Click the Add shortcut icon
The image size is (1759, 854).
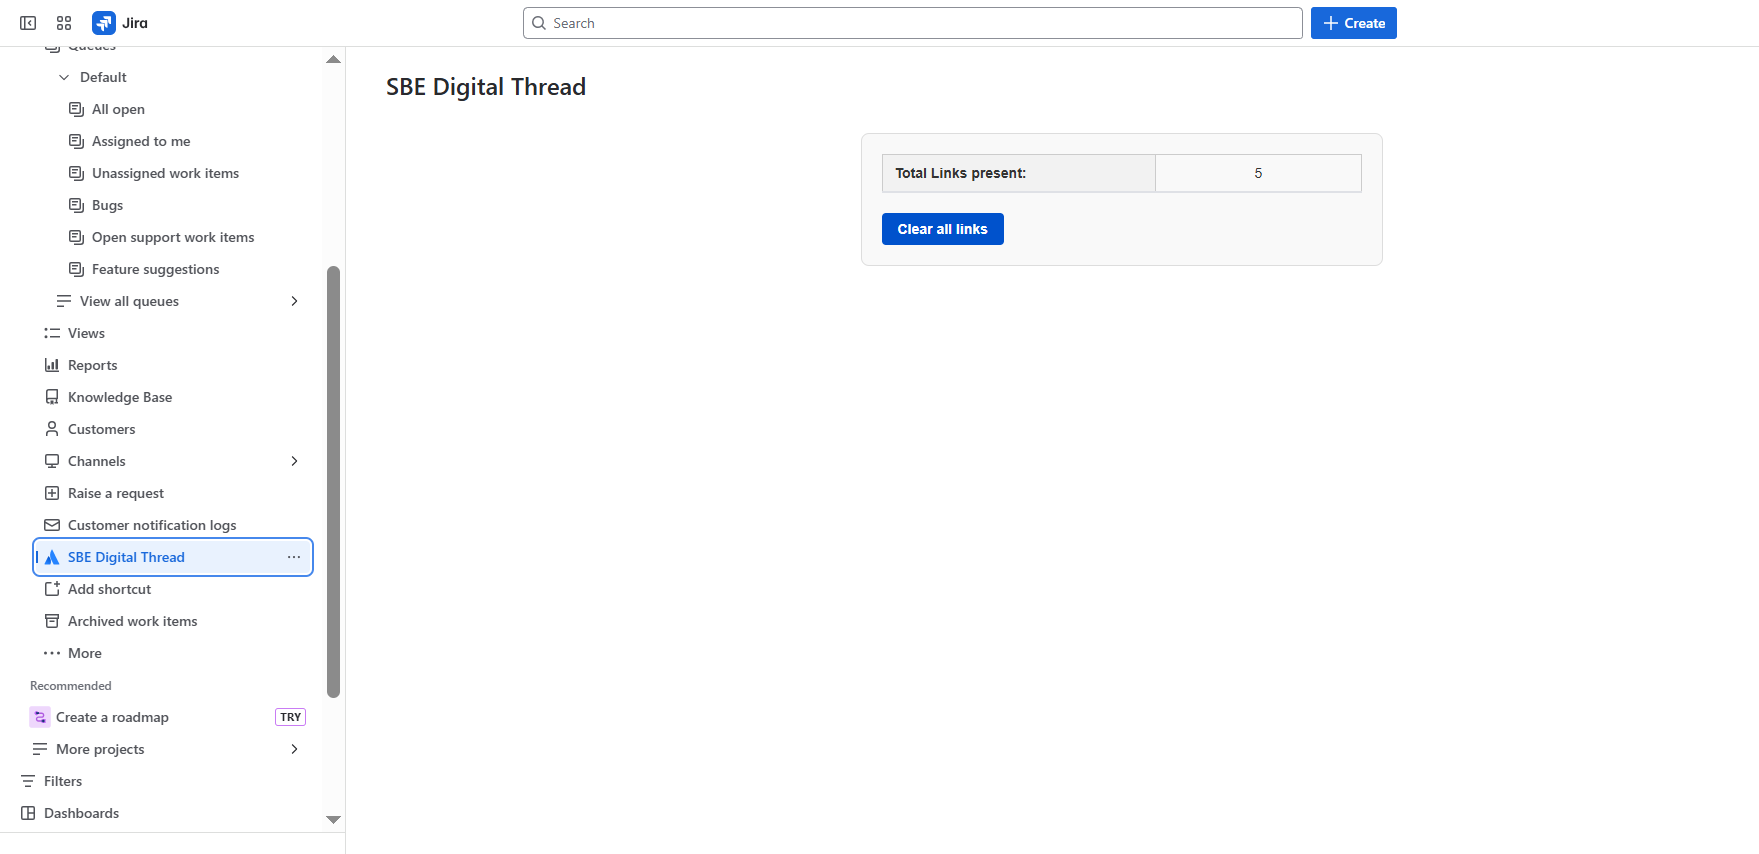pos(52,589)
